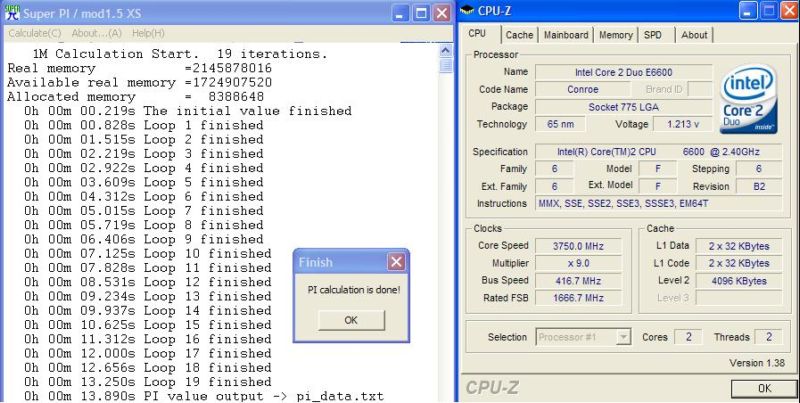Click the L1 Data value 2 x 32 KBytes
The image size is (800, 403).
pyautogui.click(x=739, y=246)
